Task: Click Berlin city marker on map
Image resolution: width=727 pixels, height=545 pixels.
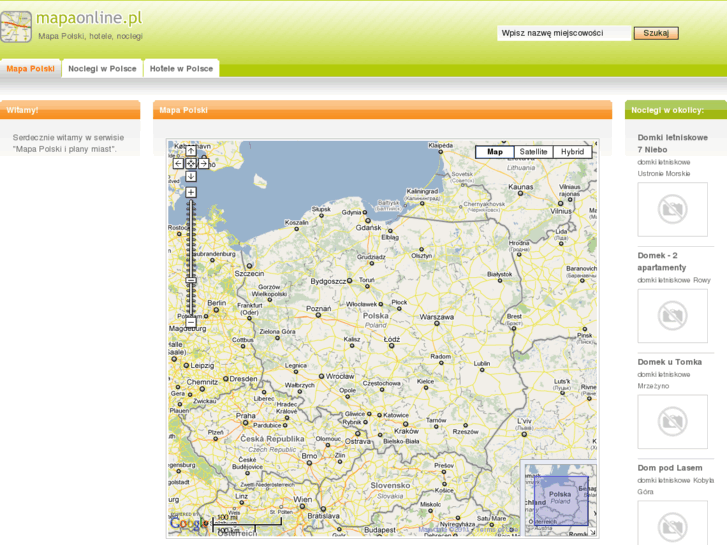Action: (216, 310)
